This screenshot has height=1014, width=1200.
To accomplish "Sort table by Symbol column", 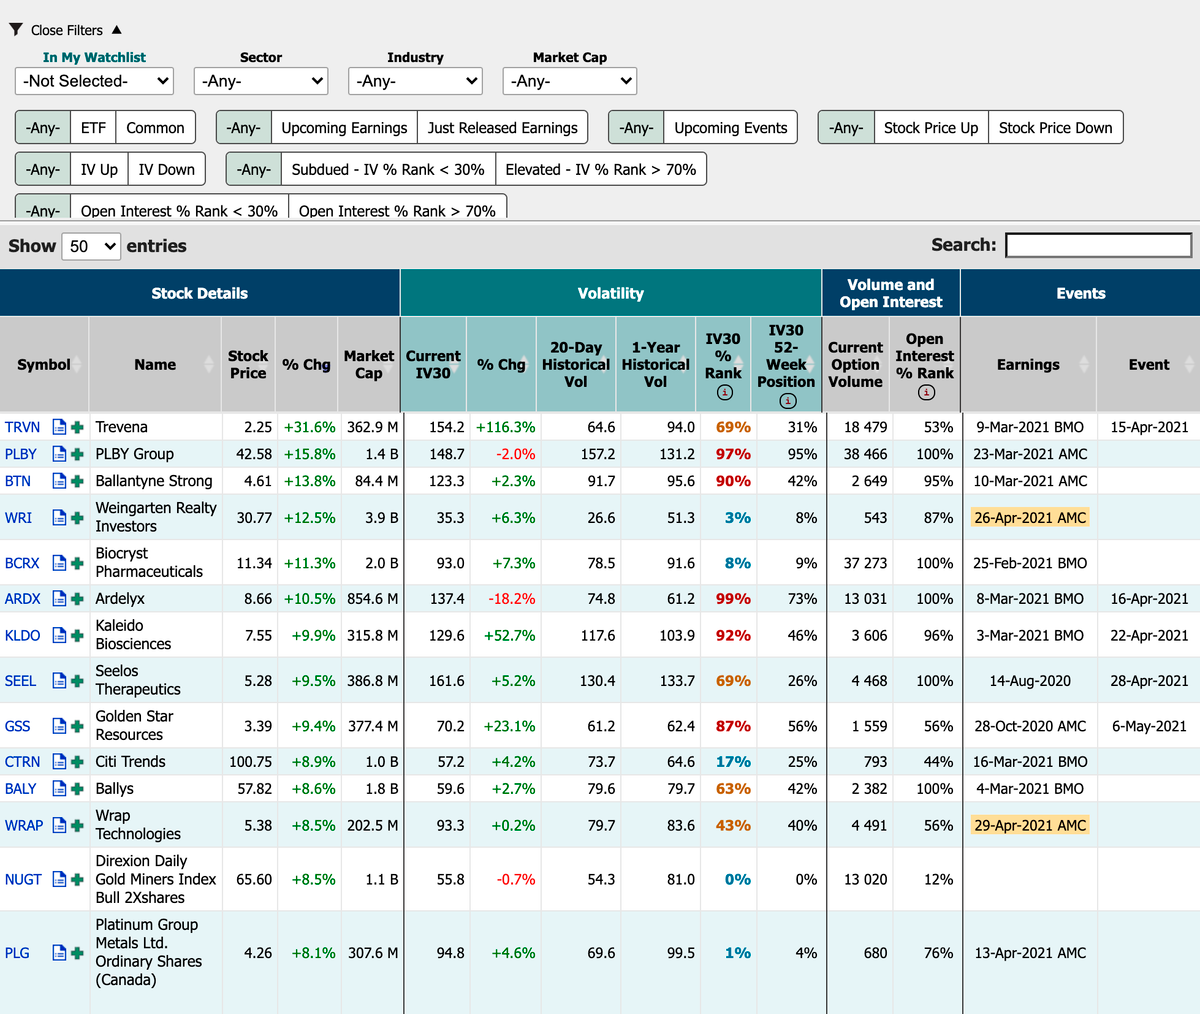I will tap(44, 365).
